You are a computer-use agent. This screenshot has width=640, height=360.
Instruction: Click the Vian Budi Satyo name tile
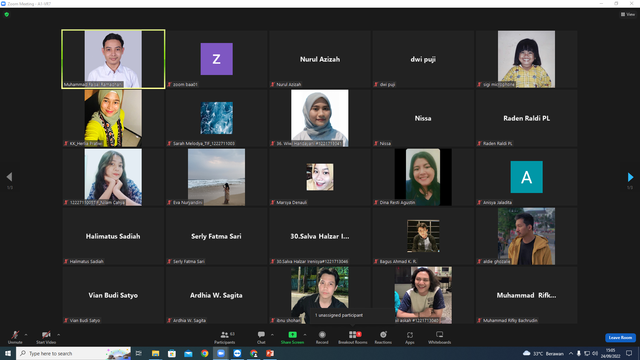(113, 295)
